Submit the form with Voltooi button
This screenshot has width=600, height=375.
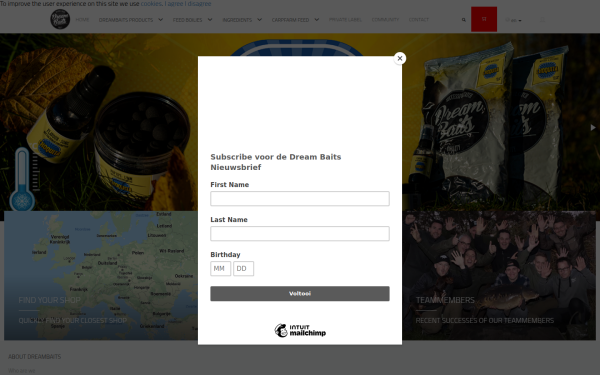point(300,293)
